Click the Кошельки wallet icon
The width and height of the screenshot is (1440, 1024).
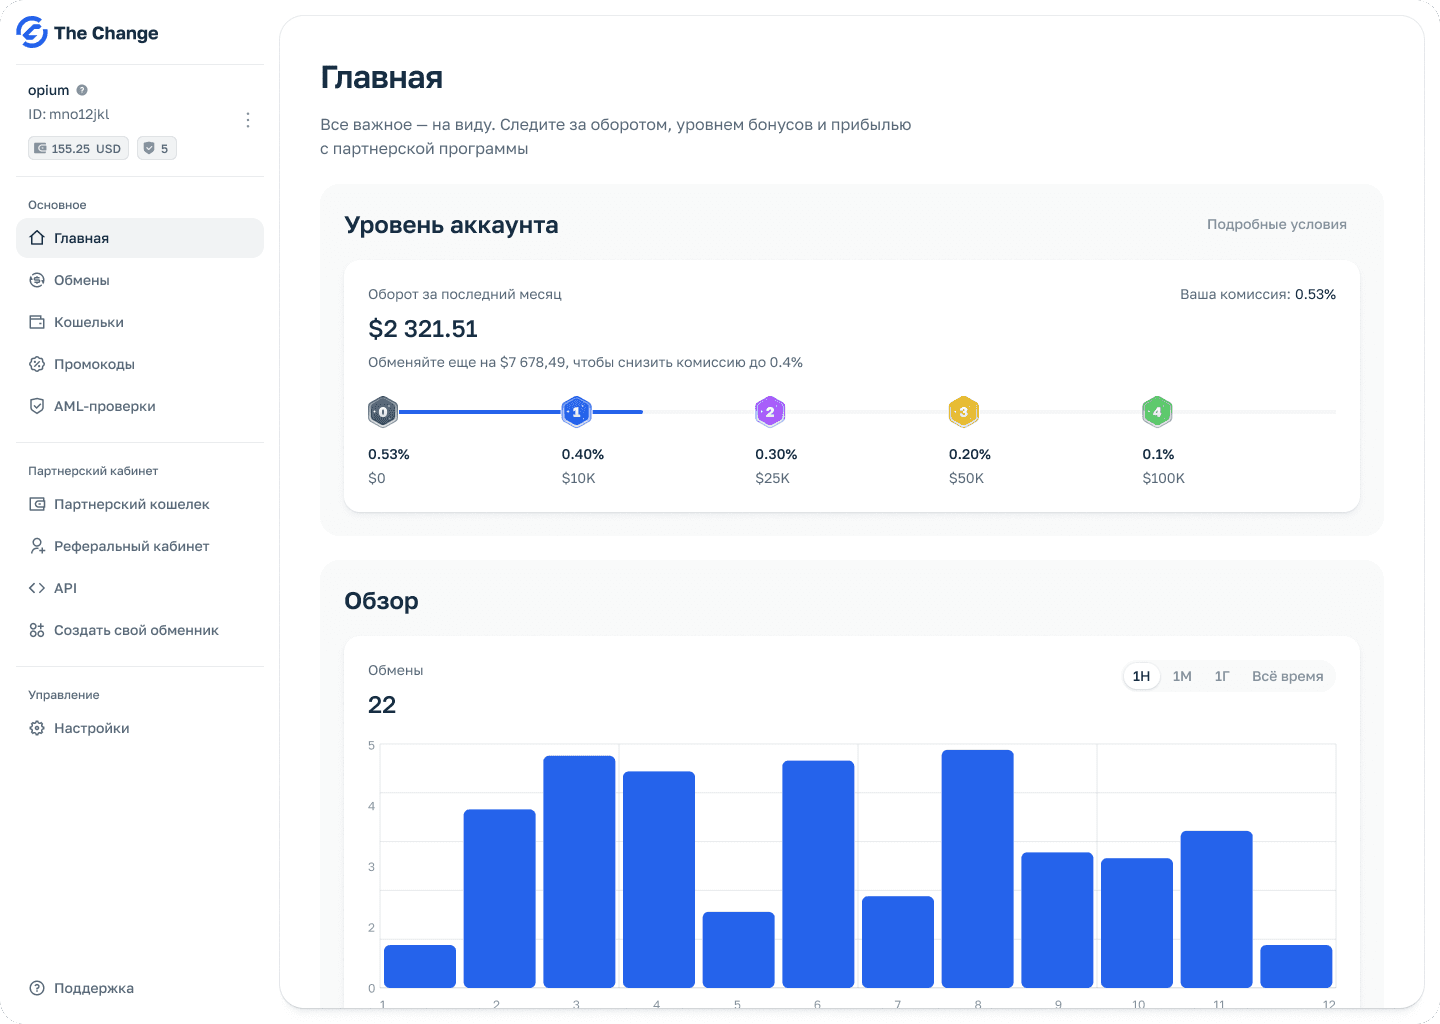[37, 322]
